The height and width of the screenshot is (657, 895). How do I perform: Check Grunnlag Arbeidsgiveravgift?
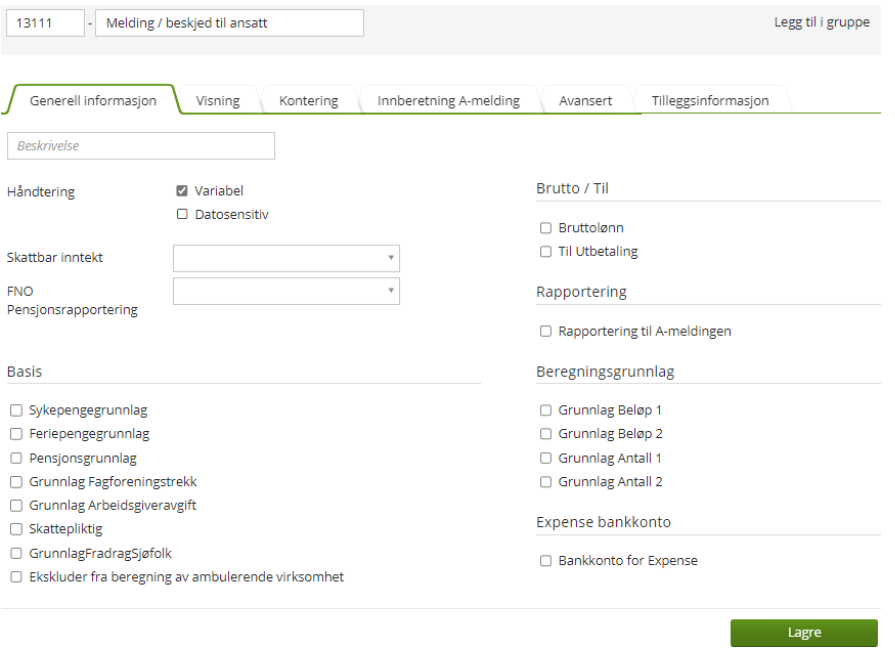click(16, 506)
